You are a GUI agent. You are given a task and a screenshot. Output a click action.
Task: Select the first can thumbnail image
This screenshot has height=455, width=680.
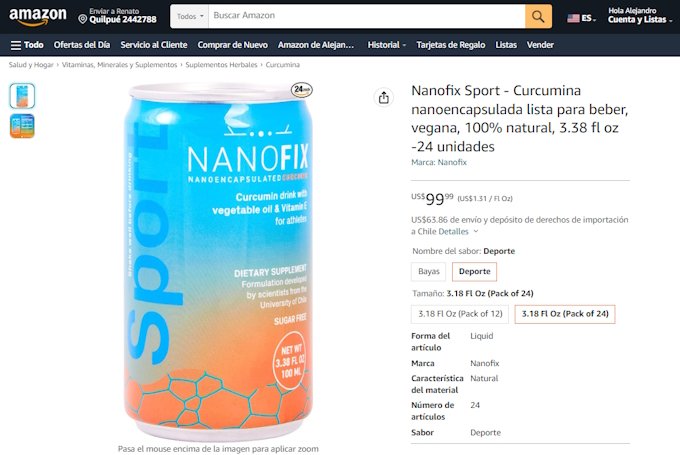coord(22,96)
